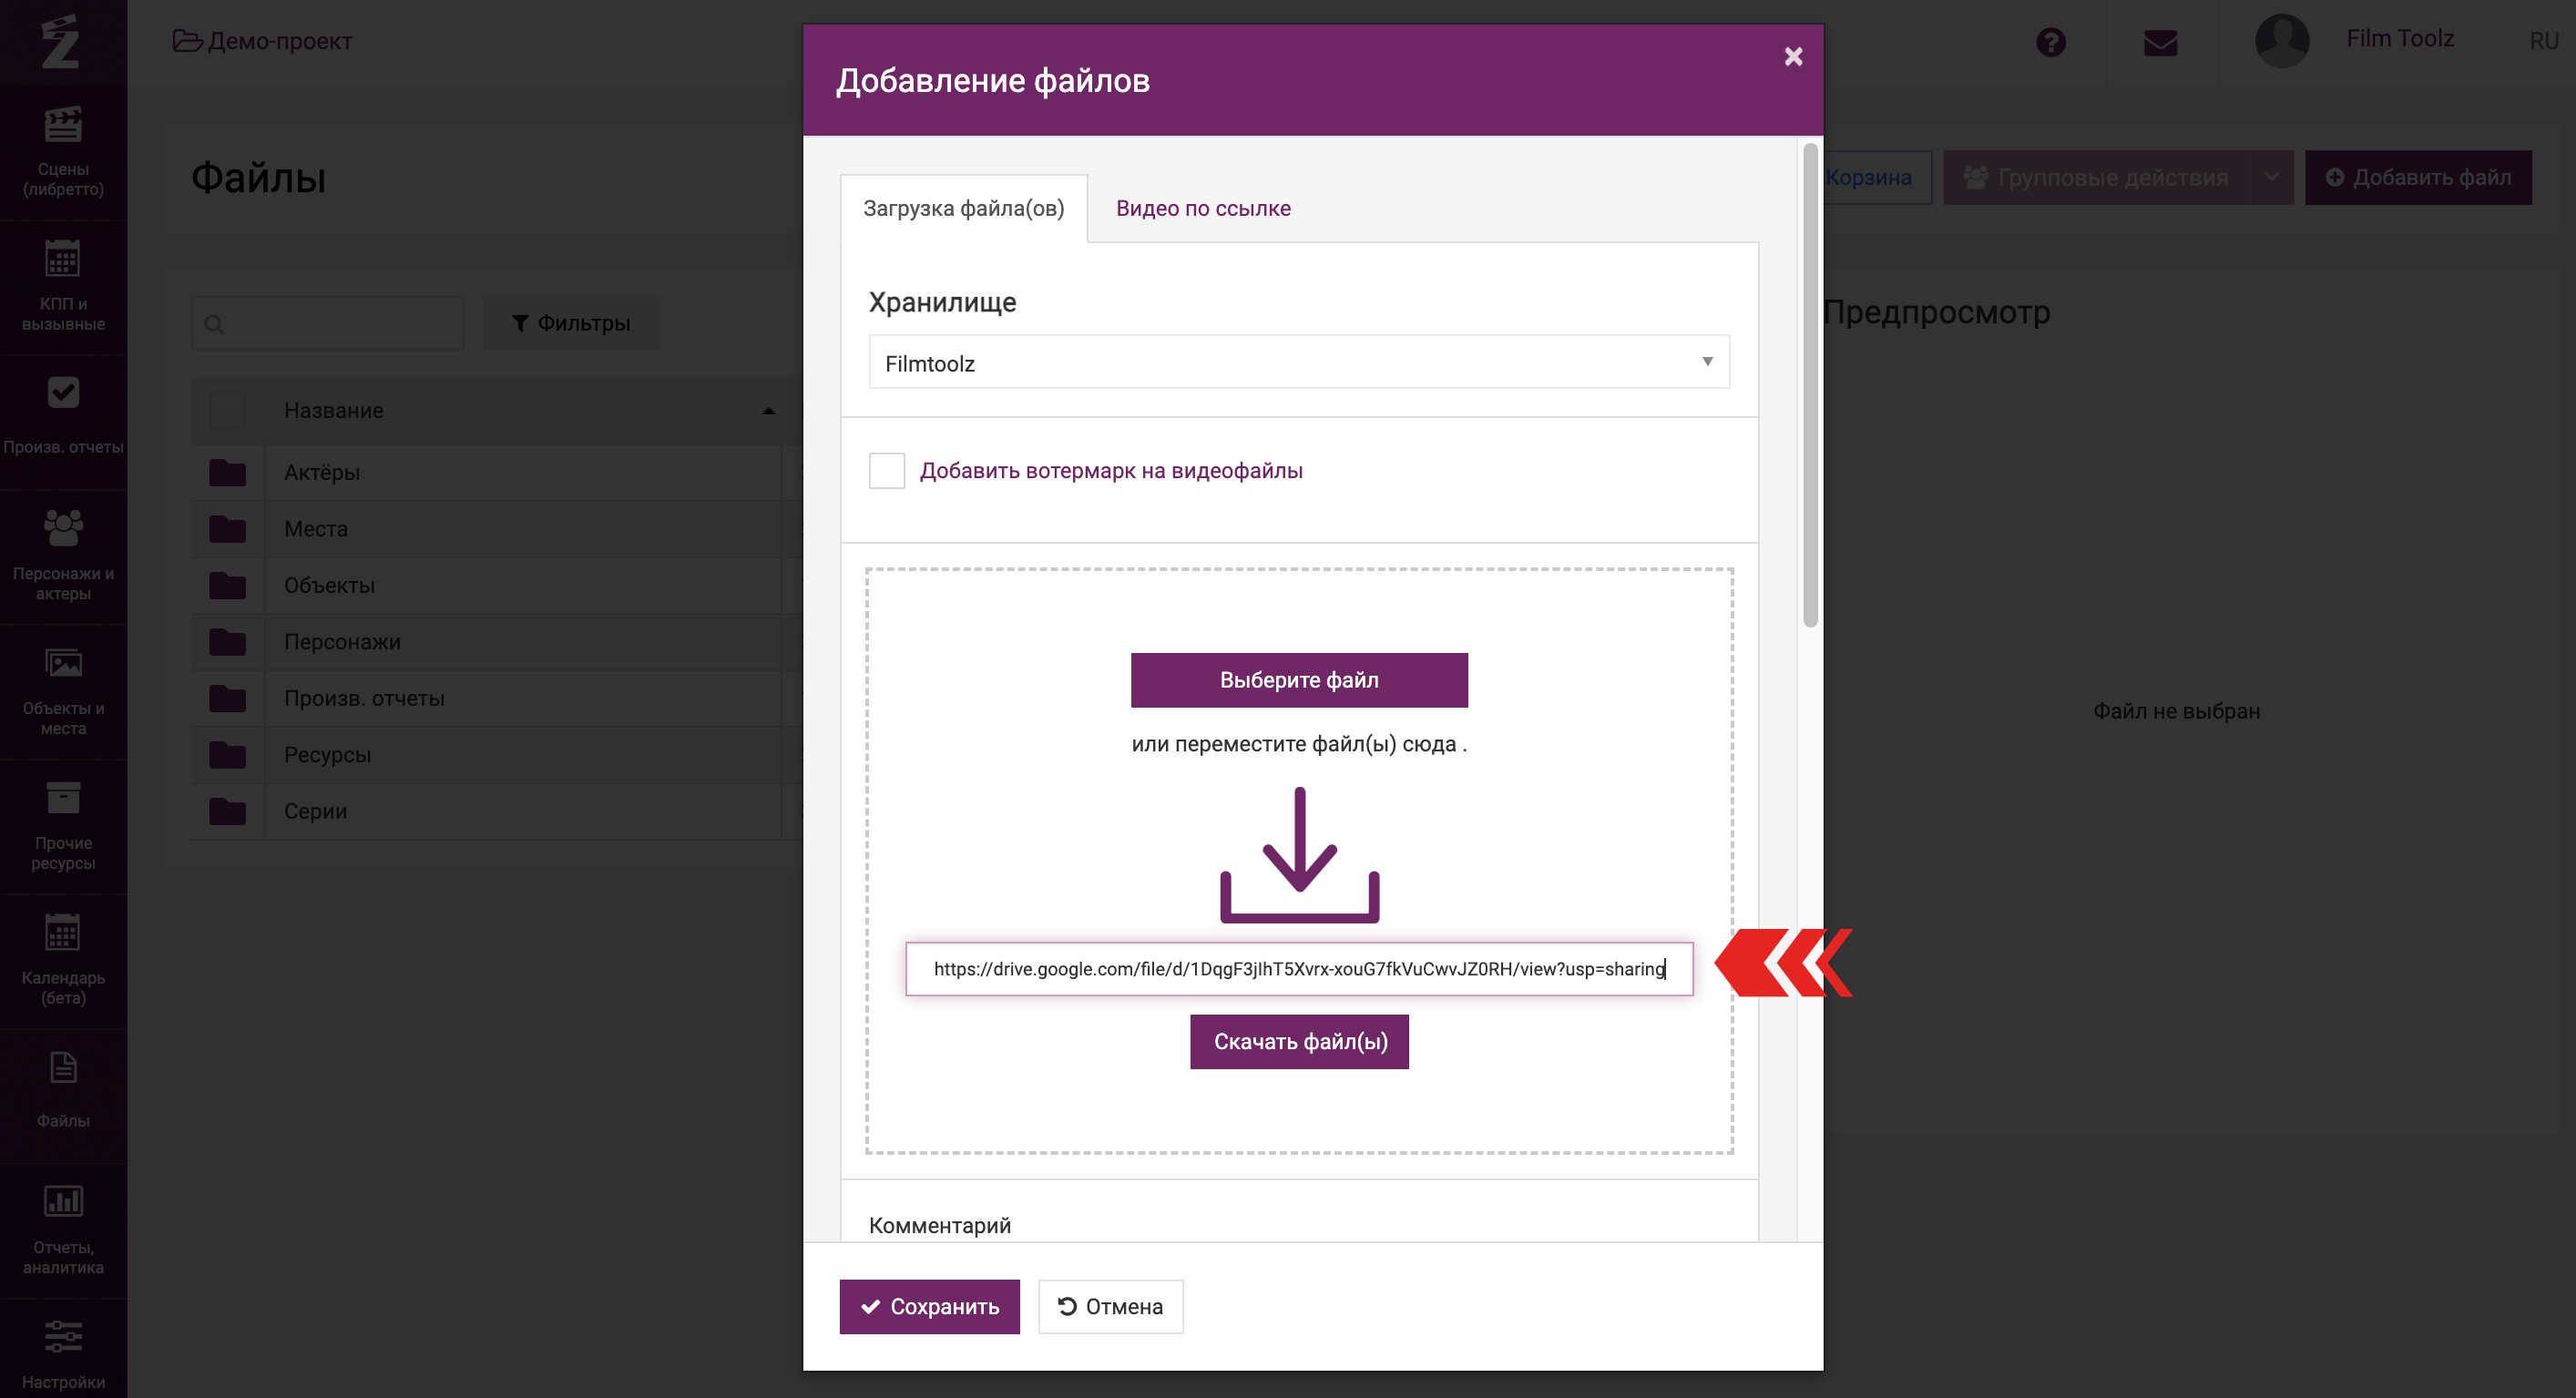Click the Демо-проект breadcrumb link

263,41
